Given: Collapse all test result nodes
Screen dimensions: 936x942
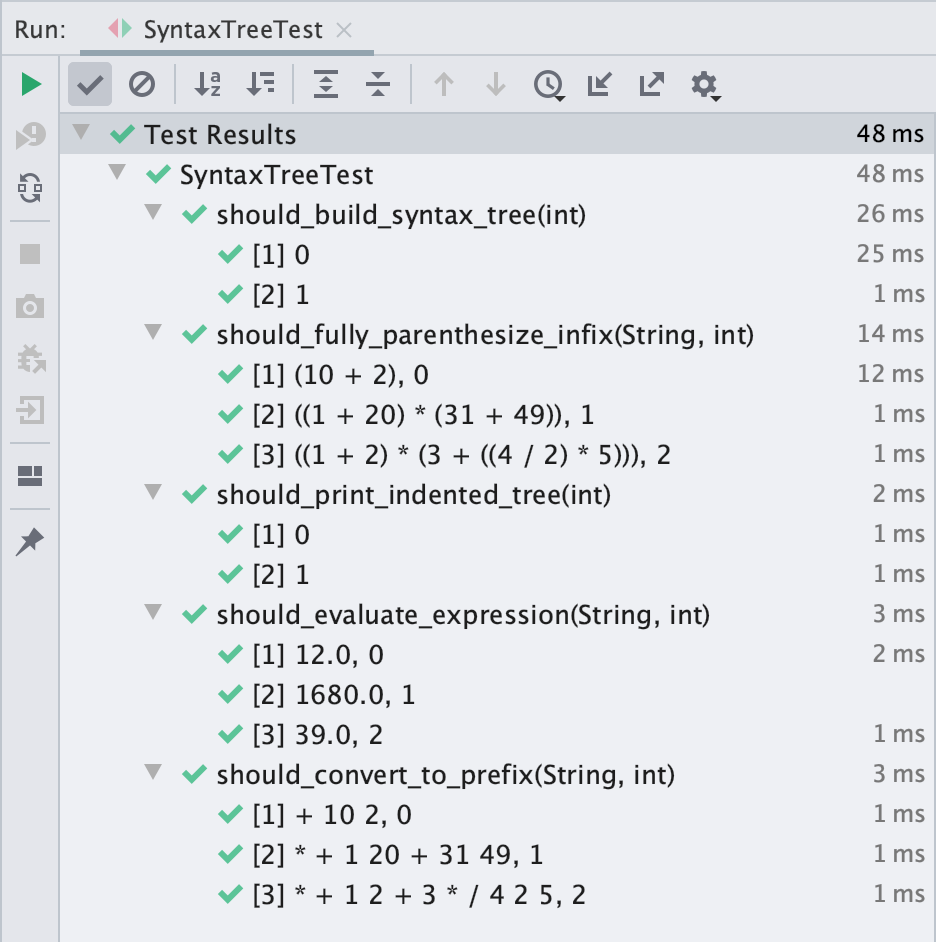Looking at the screenshot, I should (377, 85).
